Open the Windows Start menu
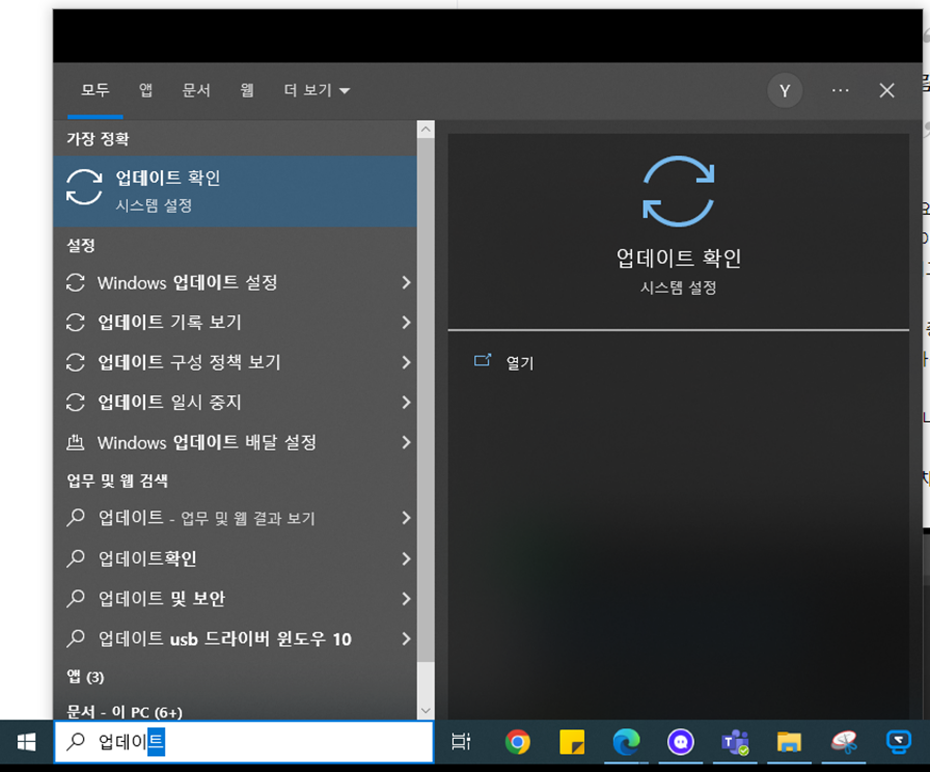 [26, 742]
